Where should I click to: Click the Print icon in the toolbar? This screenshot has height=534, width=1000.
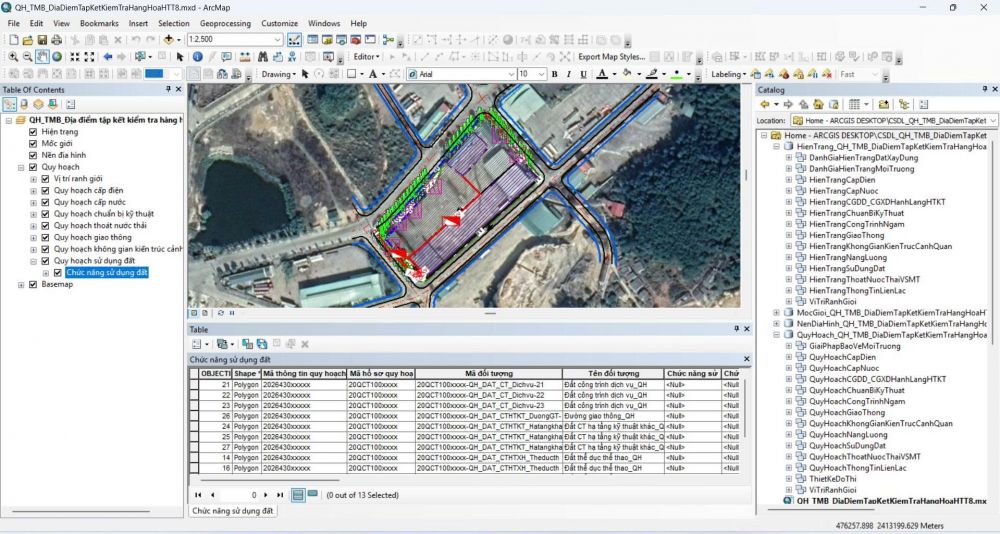56,40
